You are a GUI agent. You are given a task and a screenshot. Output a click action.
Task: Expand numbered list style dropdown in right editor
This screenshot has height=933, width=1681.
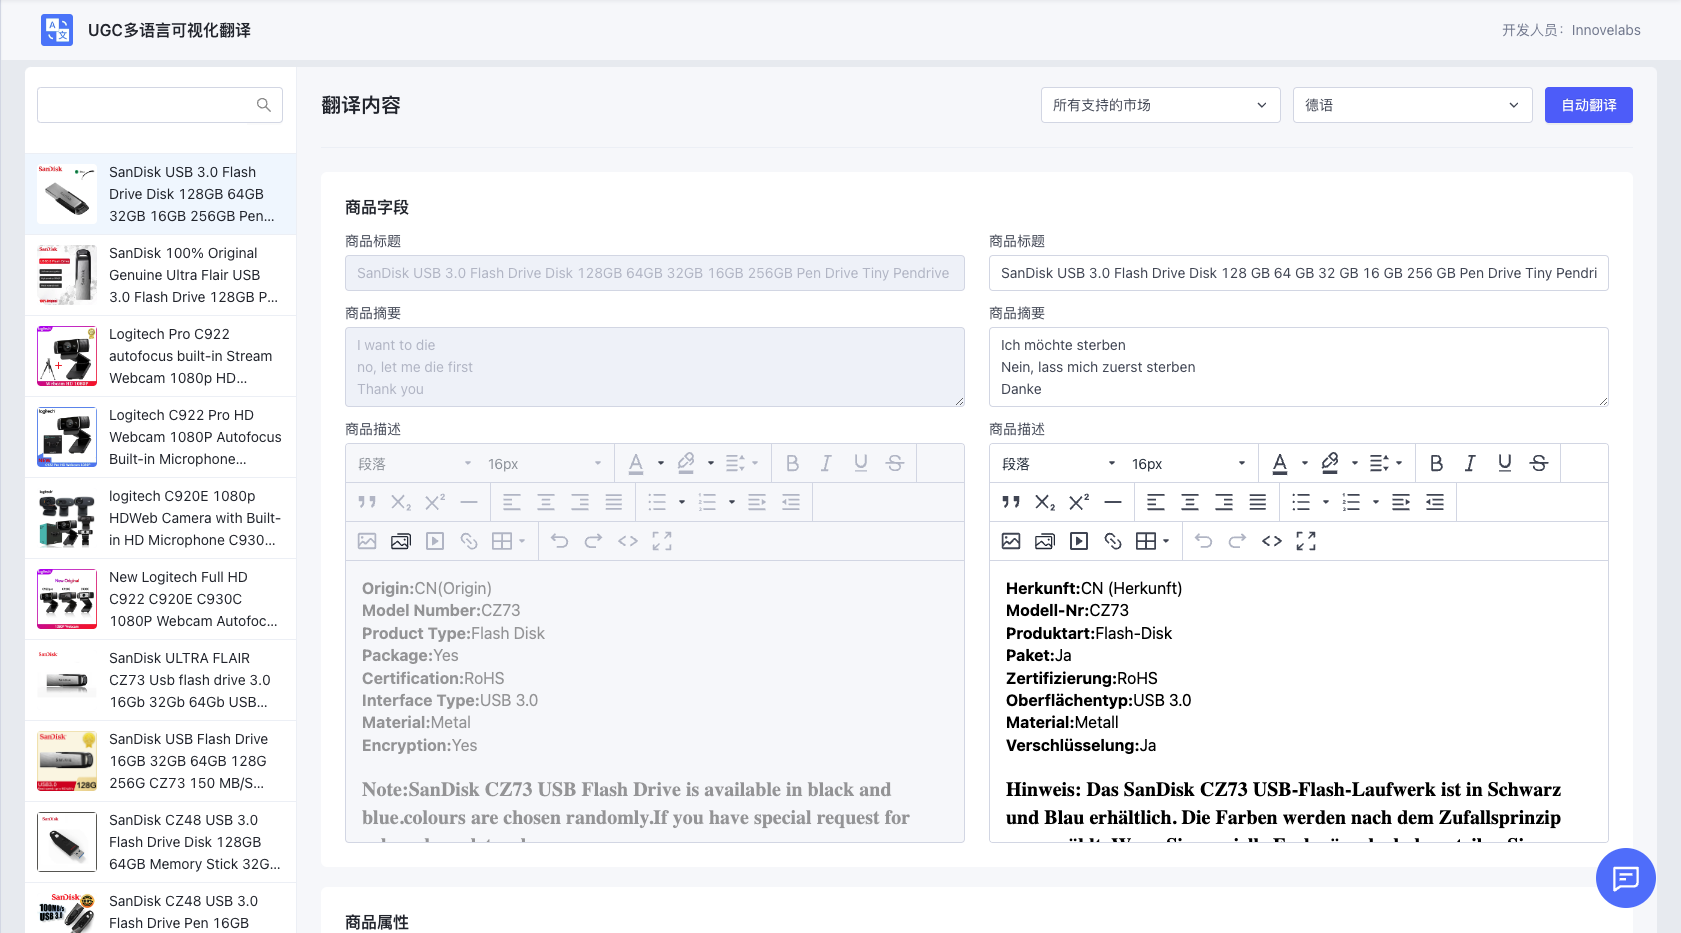(x=1376, y=502)
